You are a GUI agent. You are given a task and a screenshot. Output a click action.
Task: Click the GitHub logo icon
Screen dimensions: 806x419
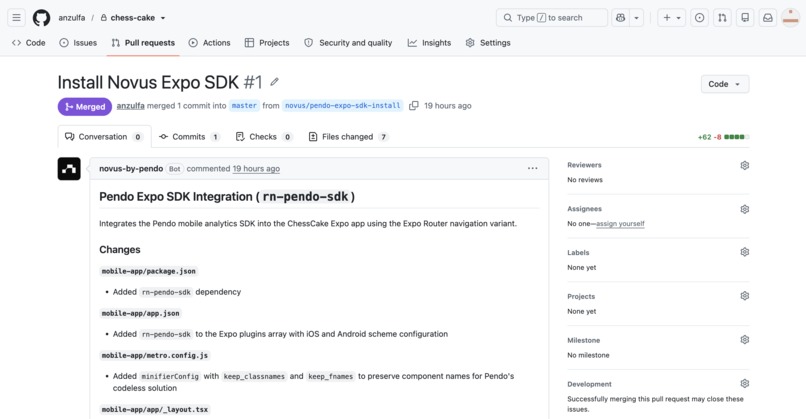point(42,17)
